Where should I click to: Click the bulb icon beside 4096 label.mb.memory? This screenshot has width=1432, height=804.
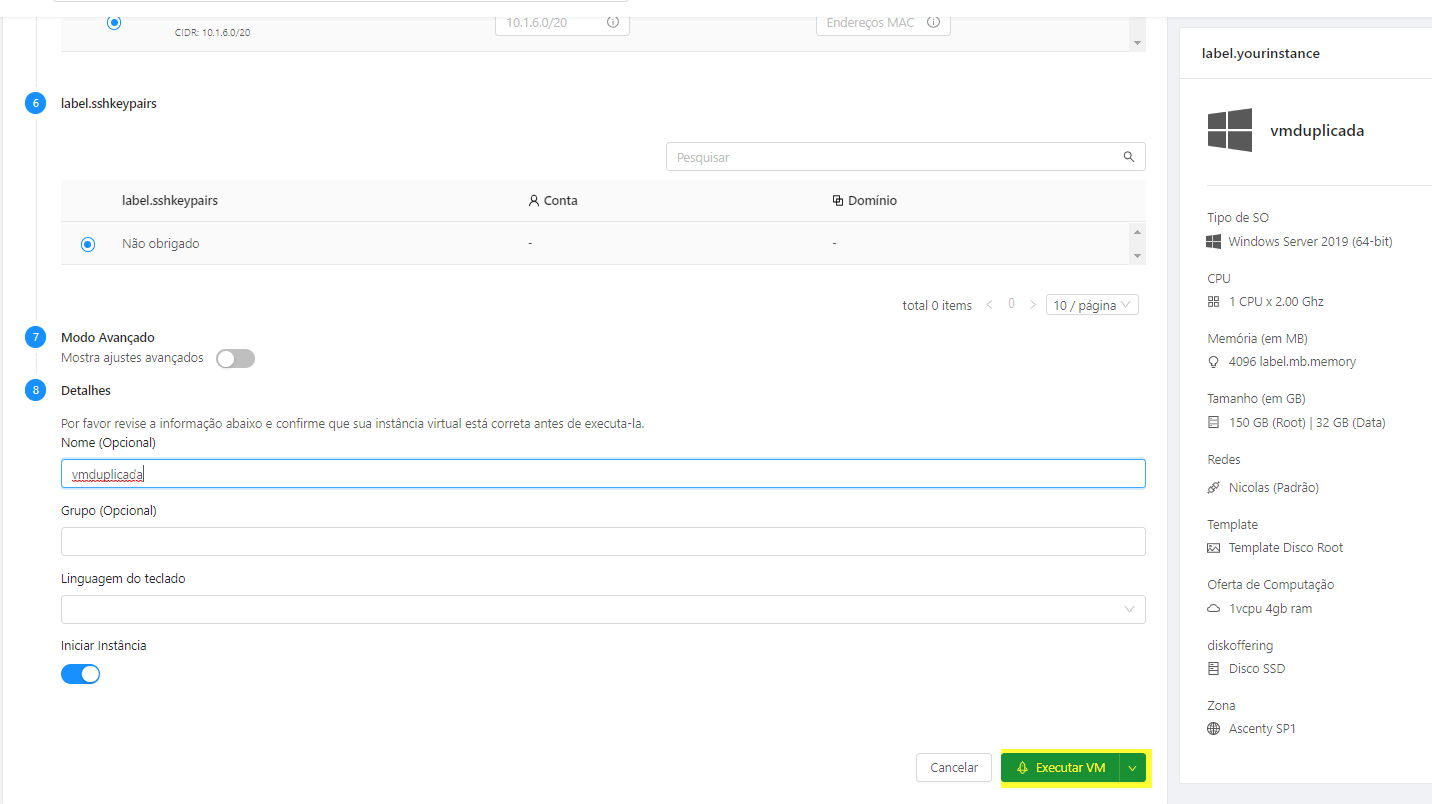tap(1214, 361)
